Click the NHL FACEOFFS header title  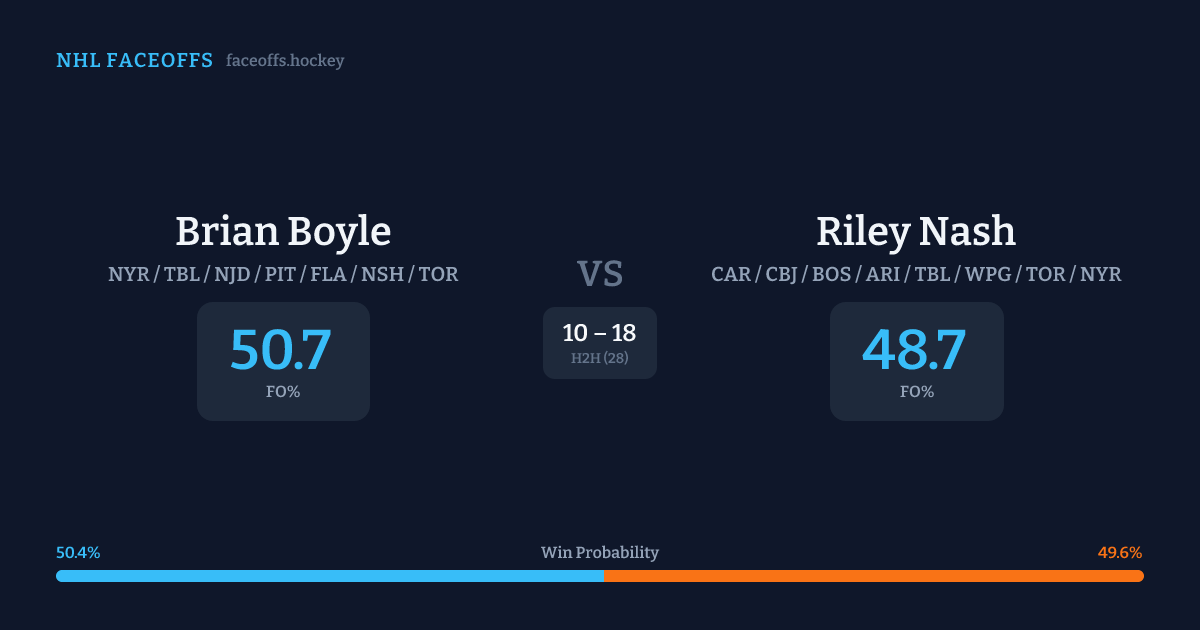coord(134,61)
